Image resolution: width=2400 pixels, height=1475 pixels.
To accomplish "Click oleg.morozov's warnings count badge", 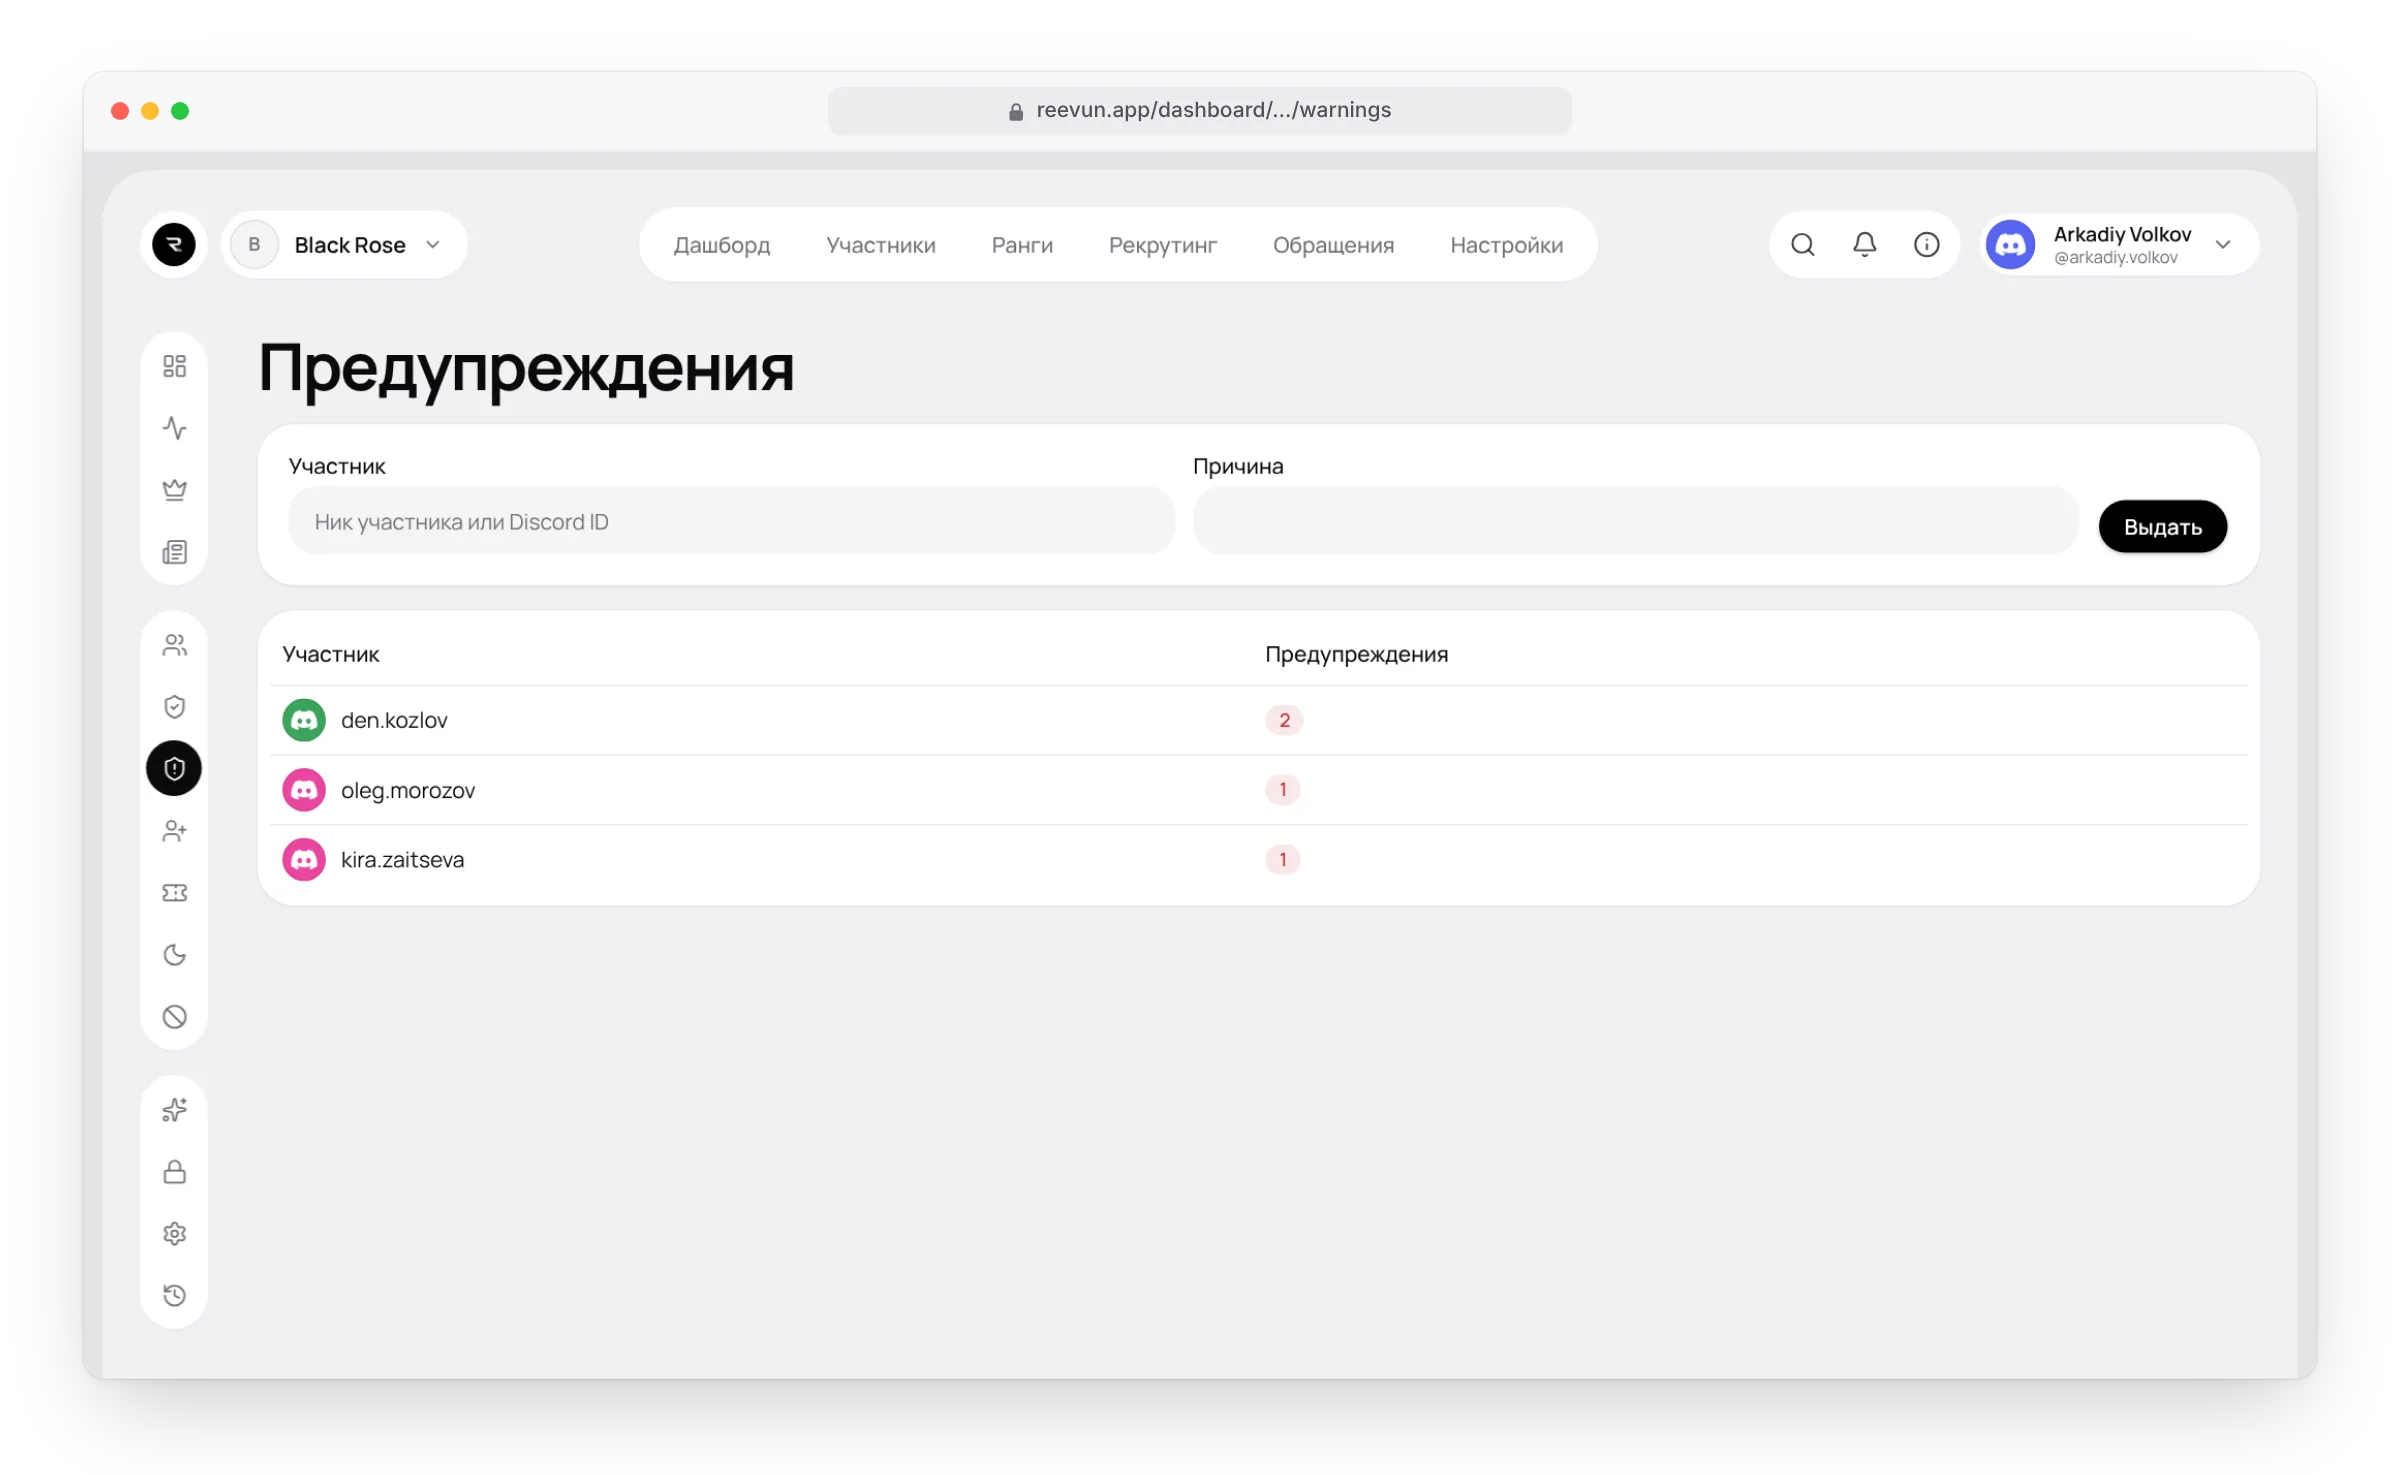I will 1282,790.
